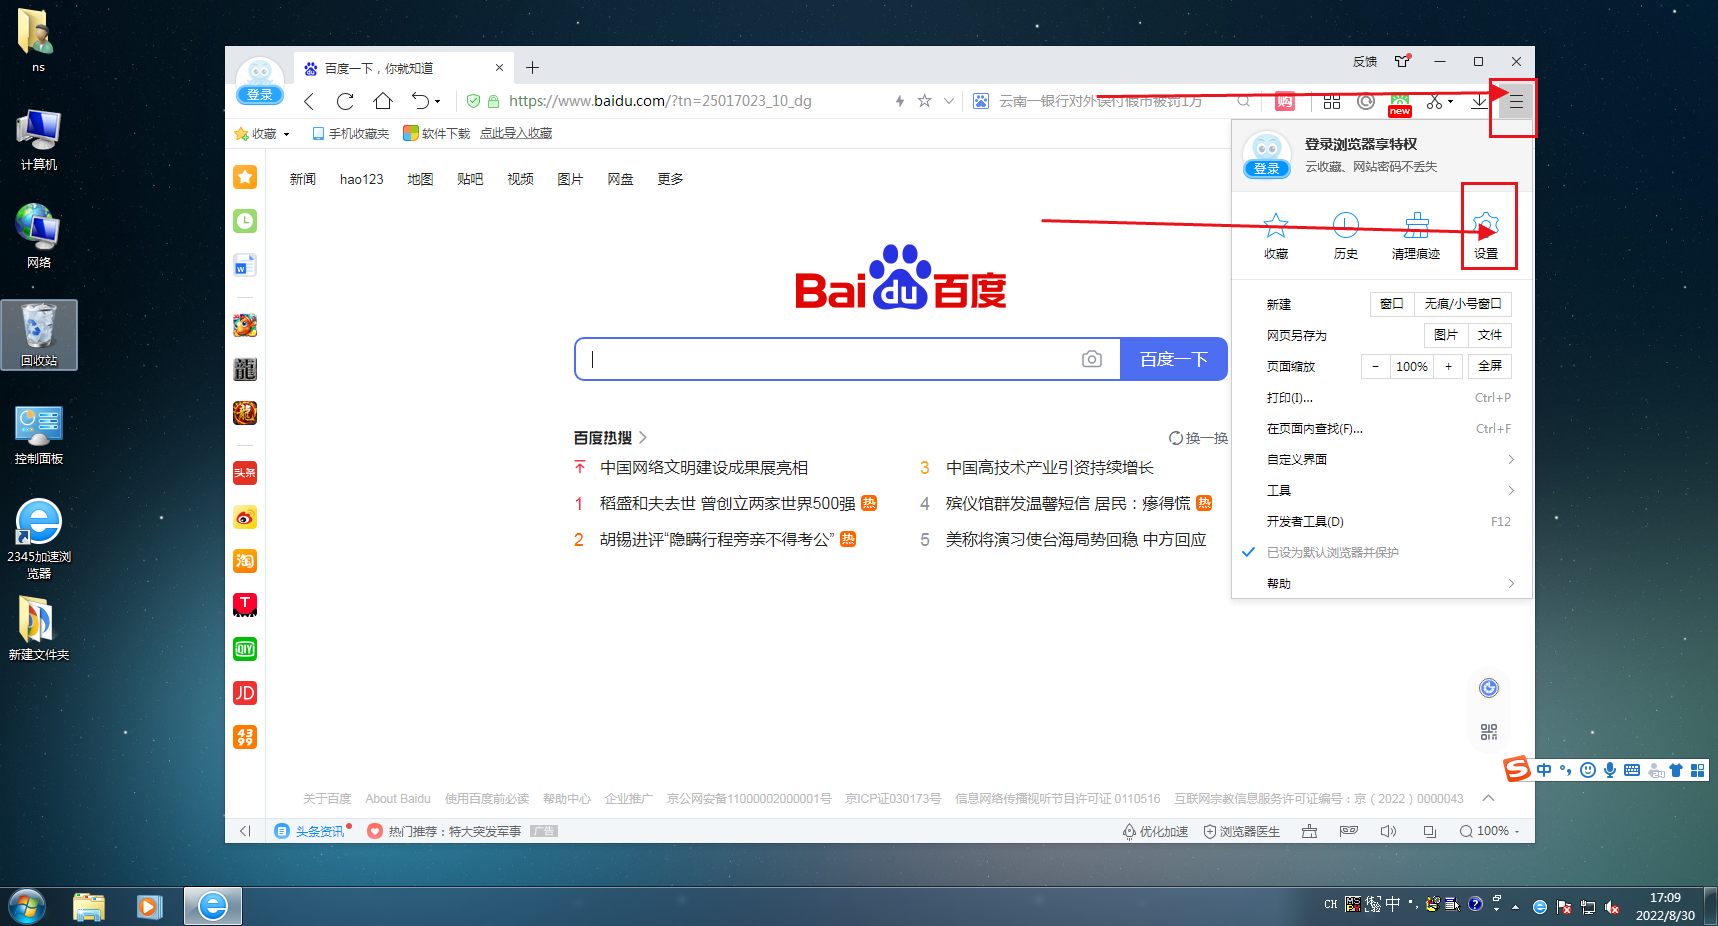Image resolution: width=1718 pixels, height=926 pixels.
Task: Open the skin/shirt icon in the title bar
Action: coord(1403,61)
